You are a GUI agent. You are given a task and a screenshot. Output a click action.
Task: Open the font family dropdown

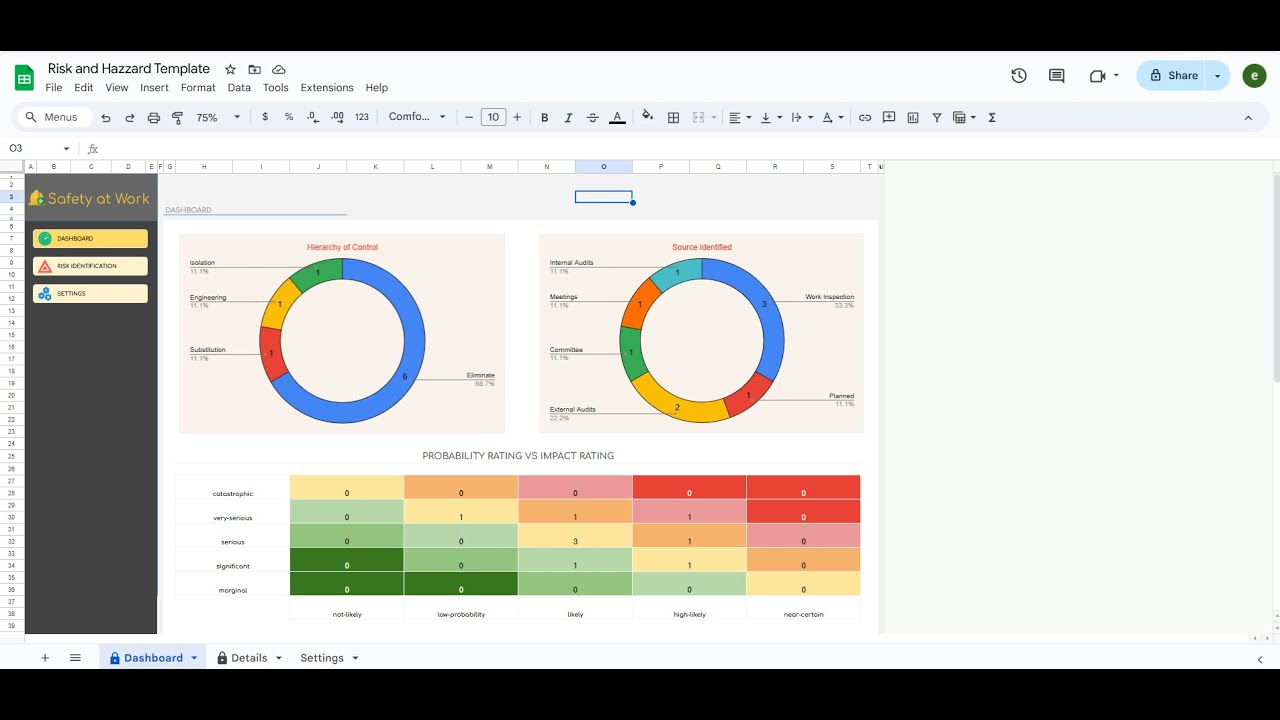417,117
